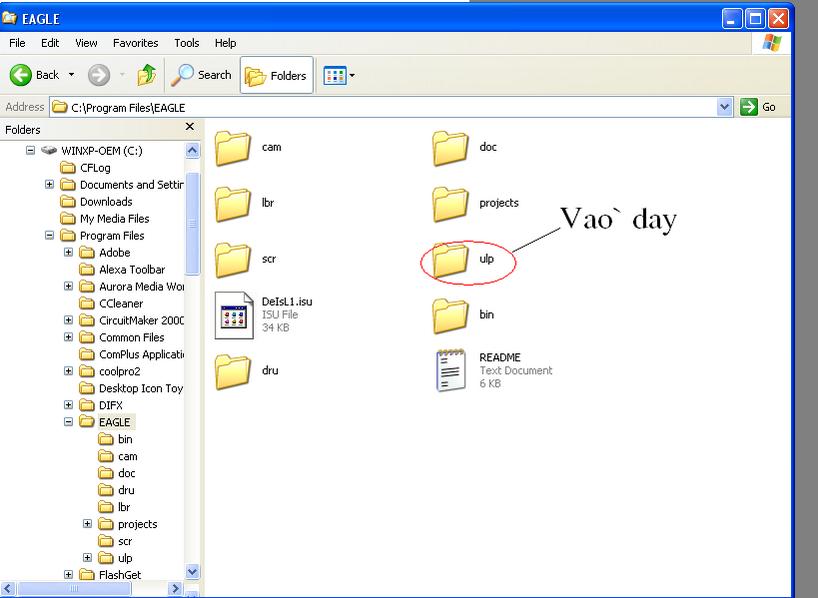This screenshot has height=598, width=818.
Task: Click the EAGLE title bar folder icon
Action: click(9, 18)
